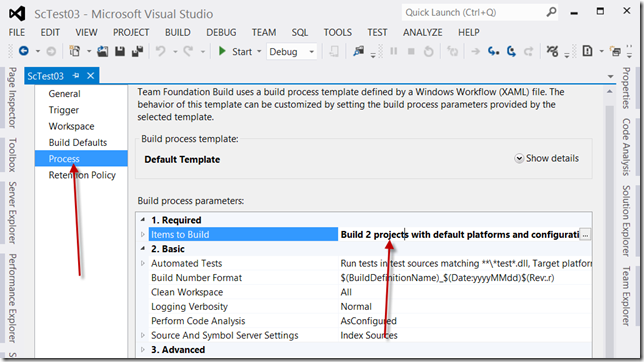Viewport: 644px width, 362px height.
Task: Open the ANALYZE menu
Action: 423,32
